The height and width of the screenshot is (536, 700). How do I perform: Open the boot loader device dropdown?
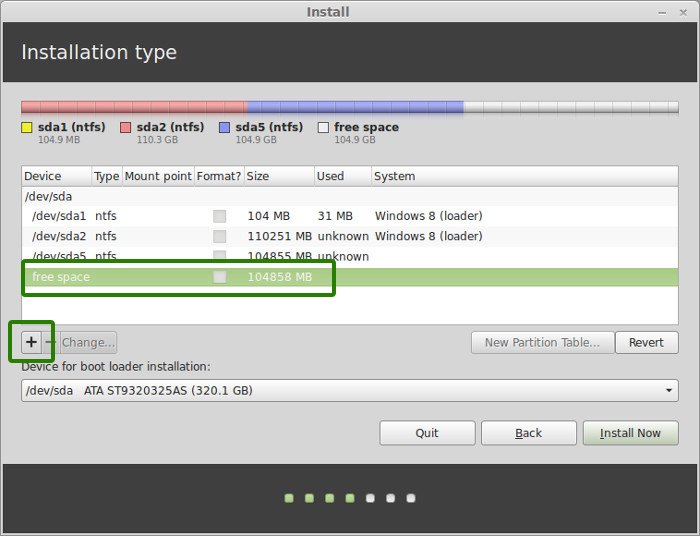tap(349, 390)
